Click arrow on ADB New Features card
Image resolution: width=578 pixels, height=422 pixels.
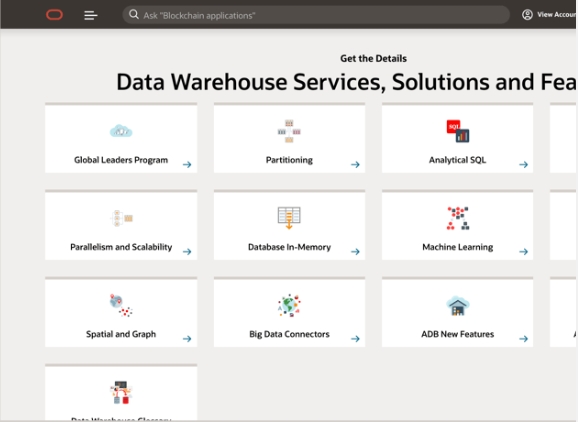pyautogui.click(x=524, y=338)
